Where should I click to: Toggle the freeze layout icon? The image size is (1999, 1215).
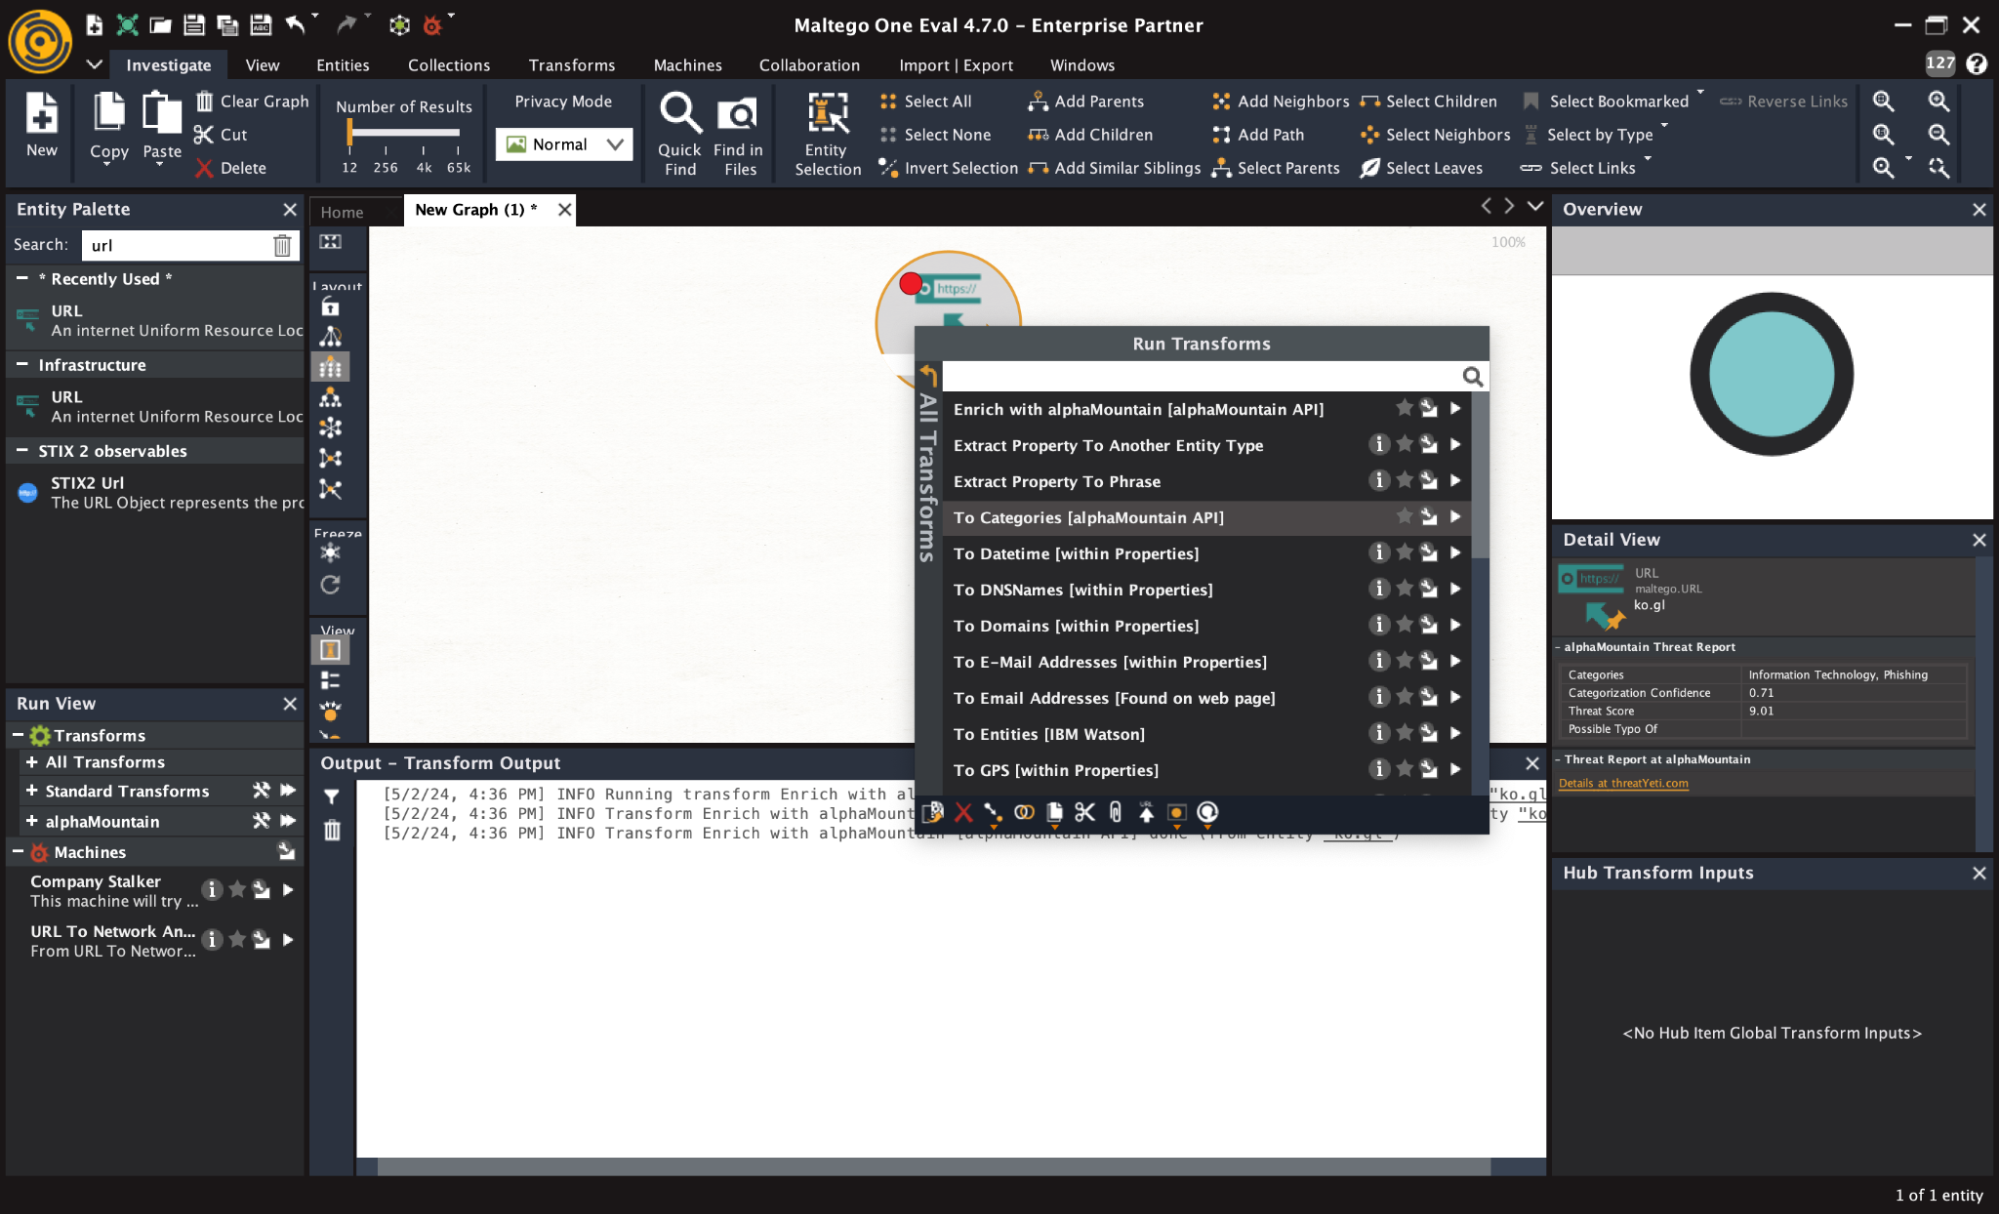tap(330, 553)
